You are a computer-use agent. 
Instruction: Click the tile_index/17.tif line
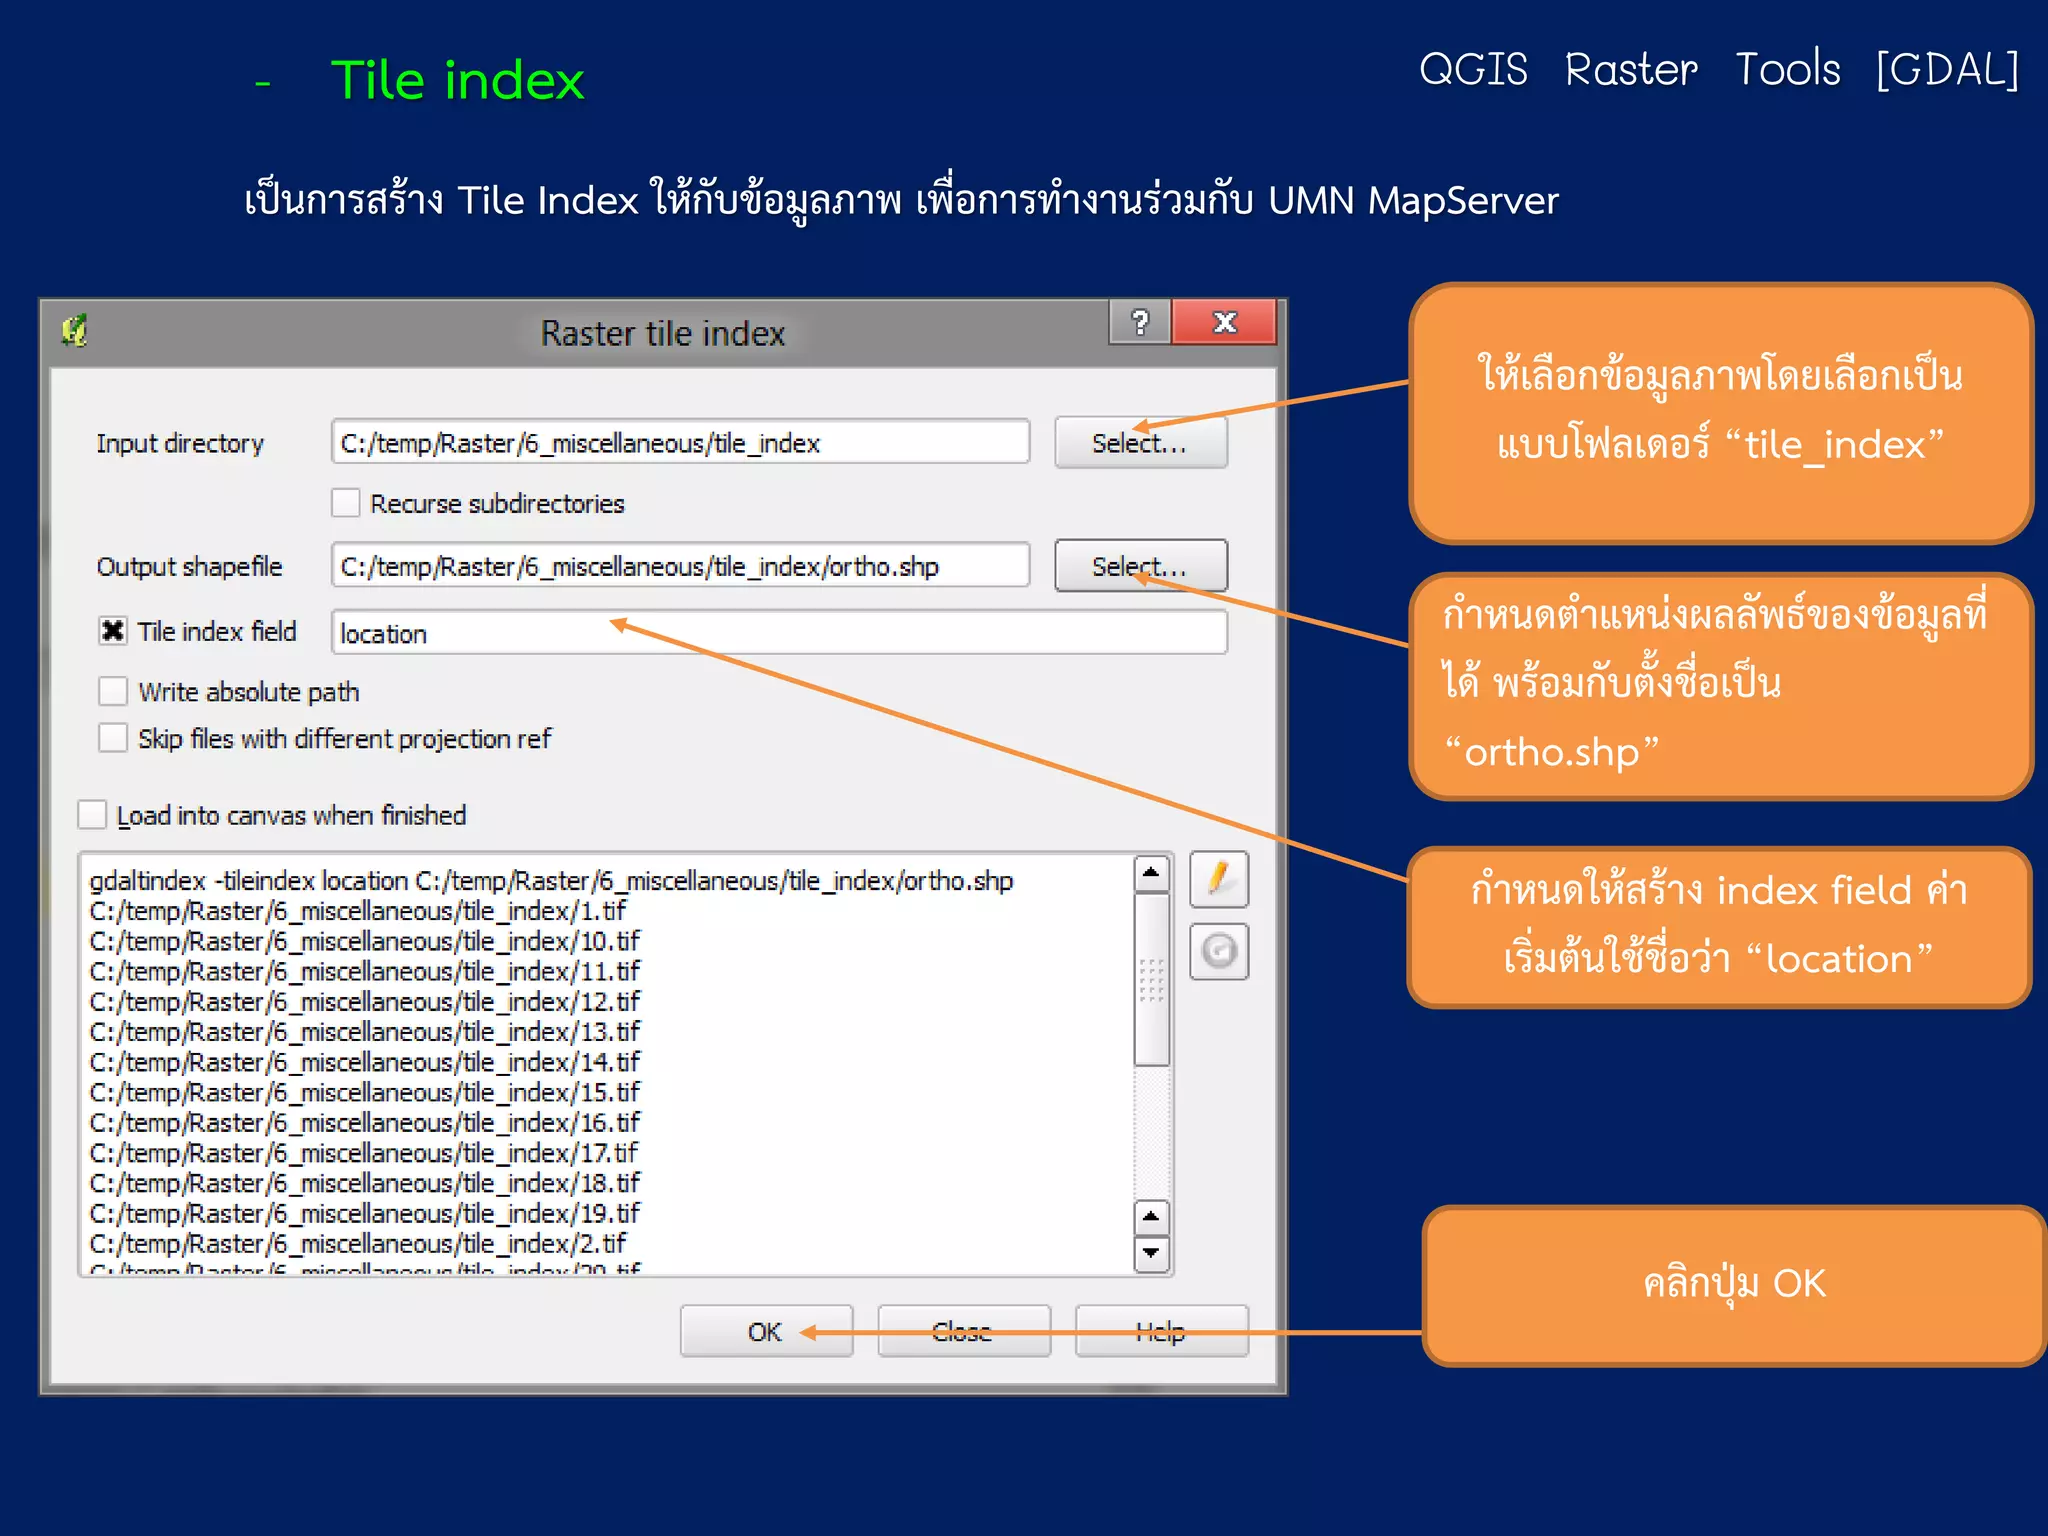pyautogui.click(x=364, y=1153)
